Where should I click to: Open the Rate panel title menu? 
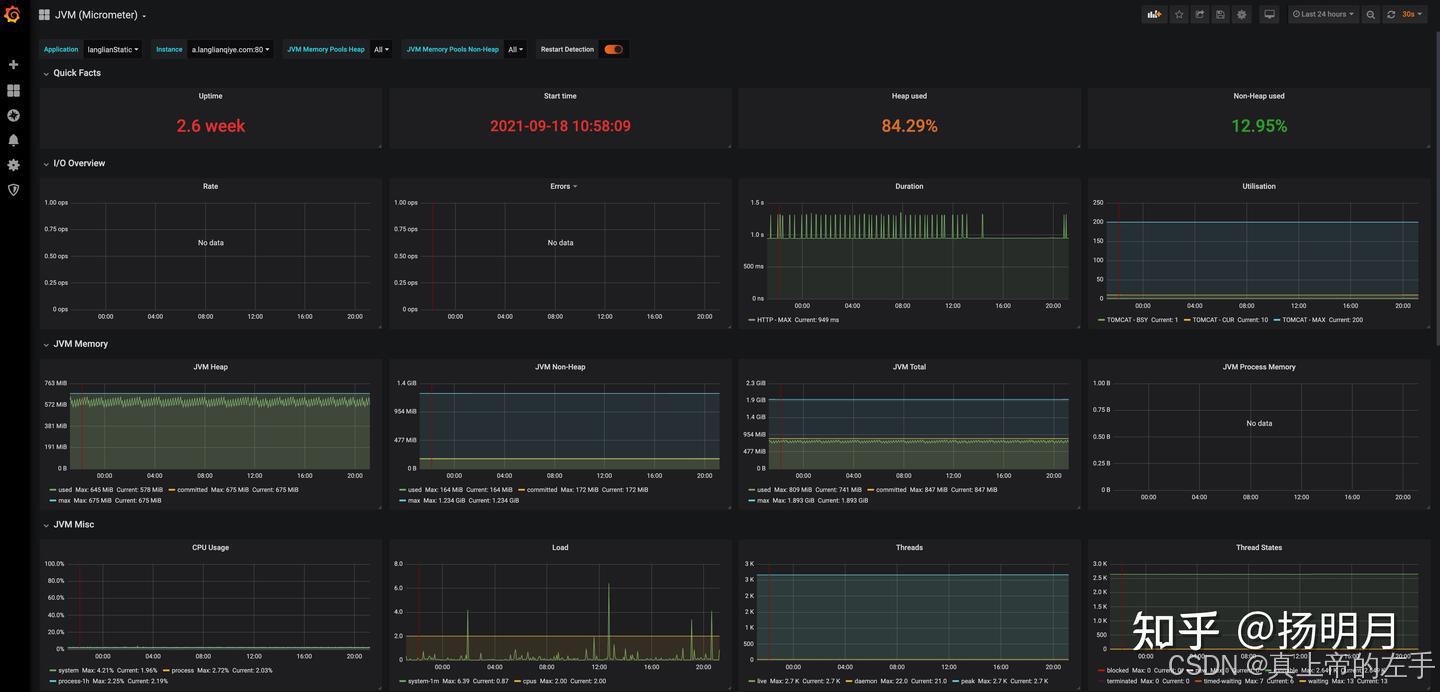tap(210, 186)
